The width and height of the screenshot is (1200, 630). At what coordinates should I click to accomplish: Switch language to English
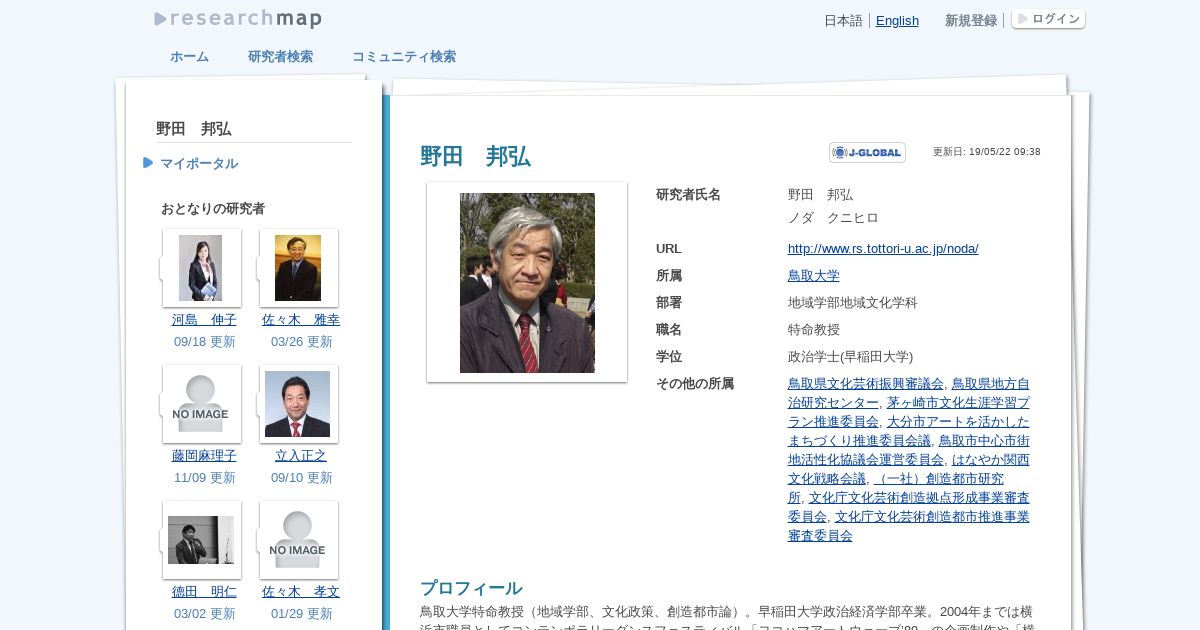[897, 20]
